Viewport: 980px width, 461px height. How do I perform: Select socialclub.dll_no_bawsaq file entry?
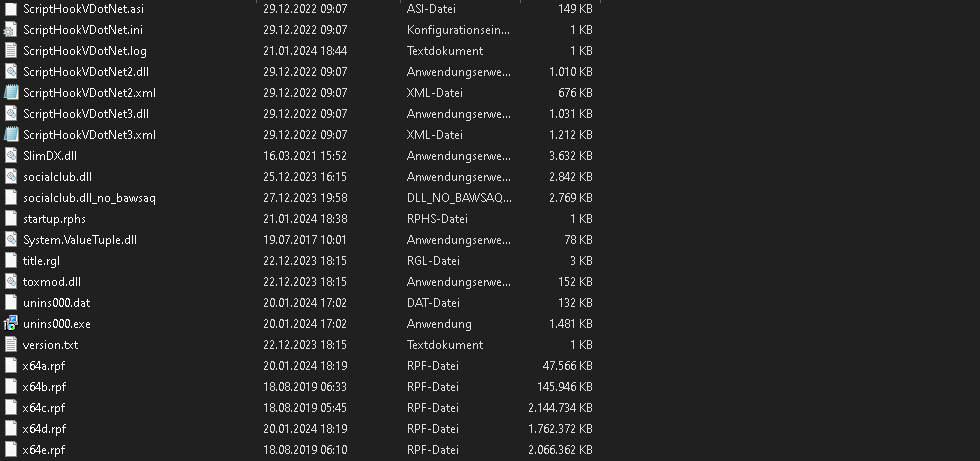click(x=89, y=197)
